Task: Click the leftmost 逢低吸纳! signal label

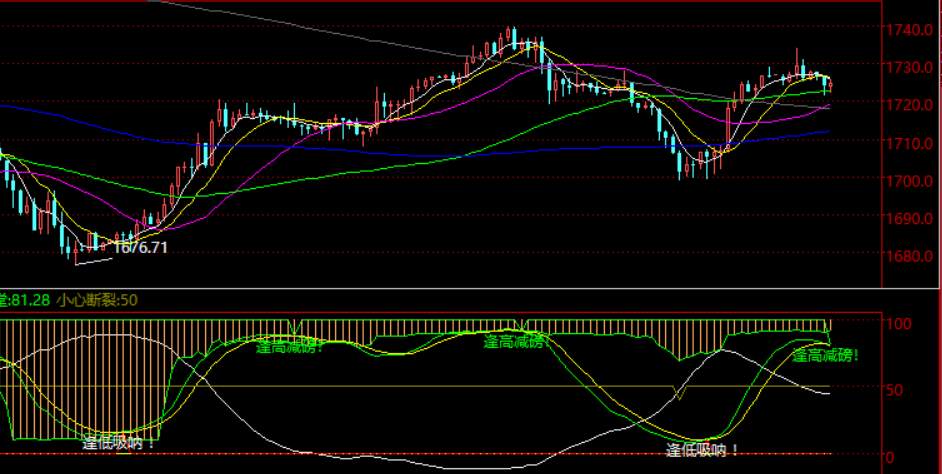Action: coord(120,444)
